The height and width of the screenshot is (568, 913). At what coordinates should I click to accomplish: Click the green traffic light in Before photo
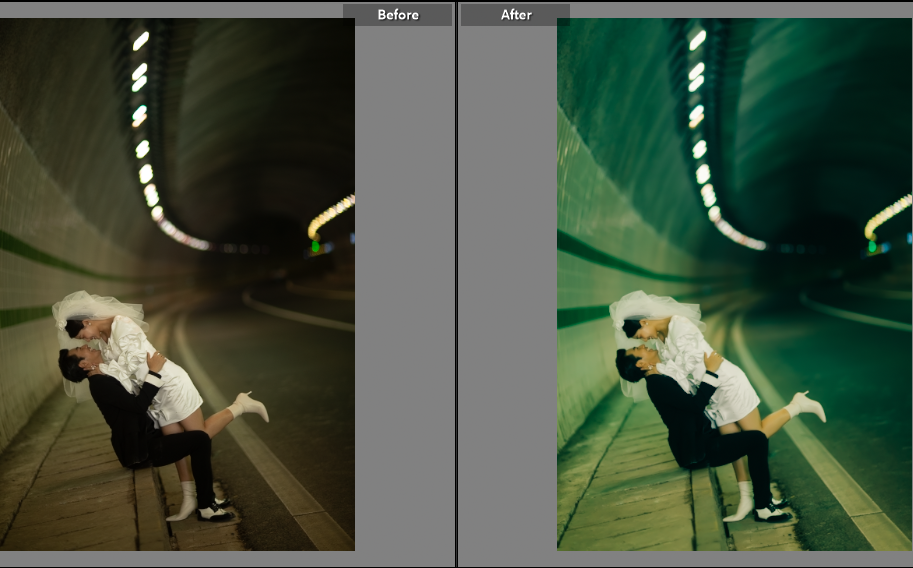pyautogui.click(x=315, y=245)
